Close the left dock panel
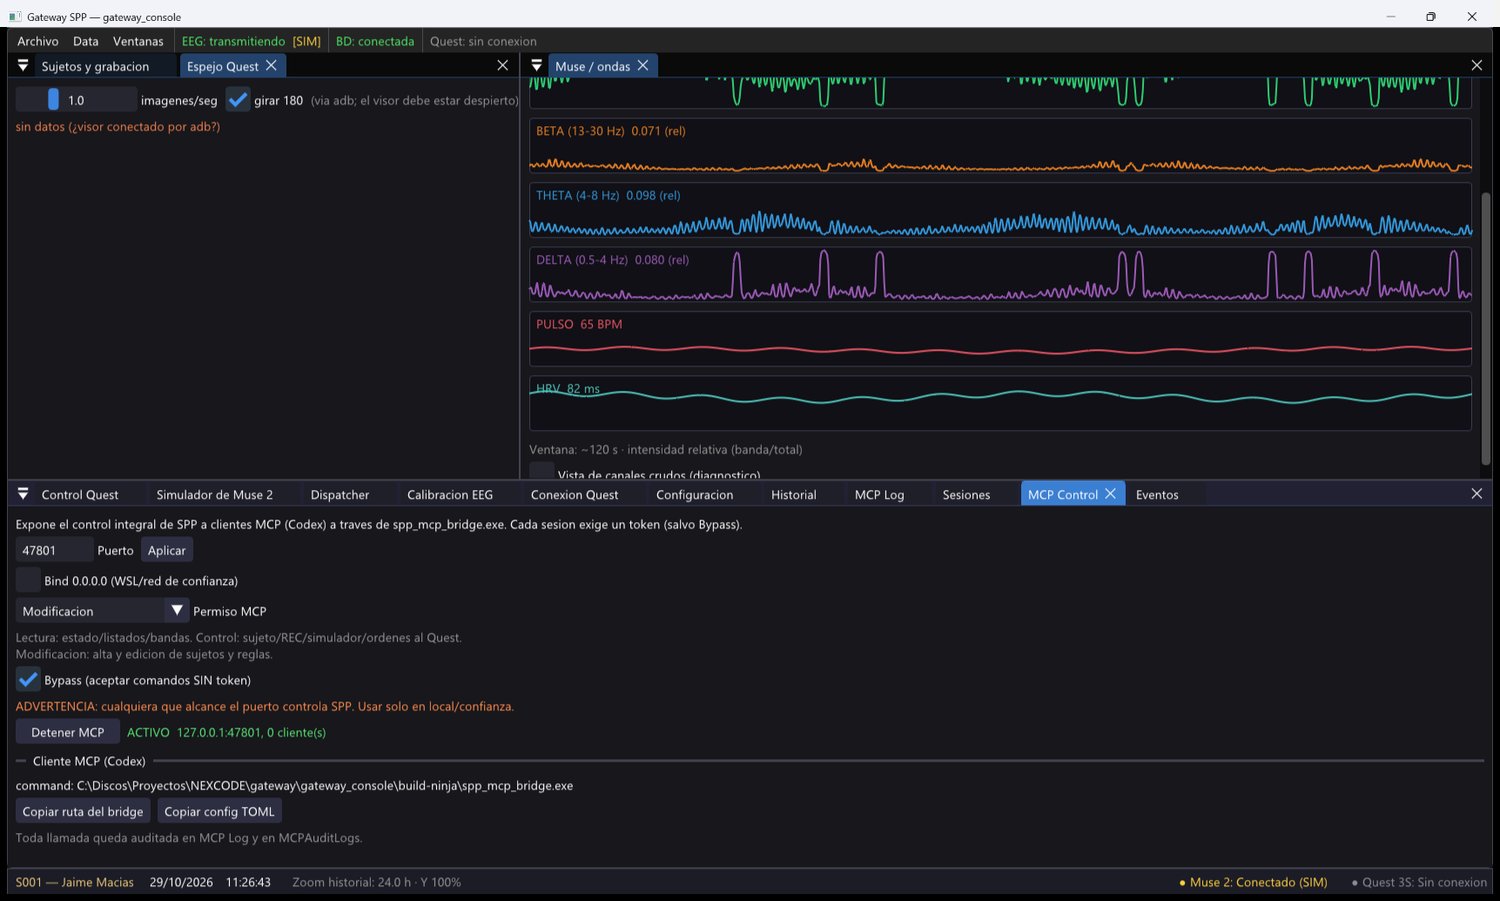The height and width of the screenshot is (901, 1500). [503, 65]
